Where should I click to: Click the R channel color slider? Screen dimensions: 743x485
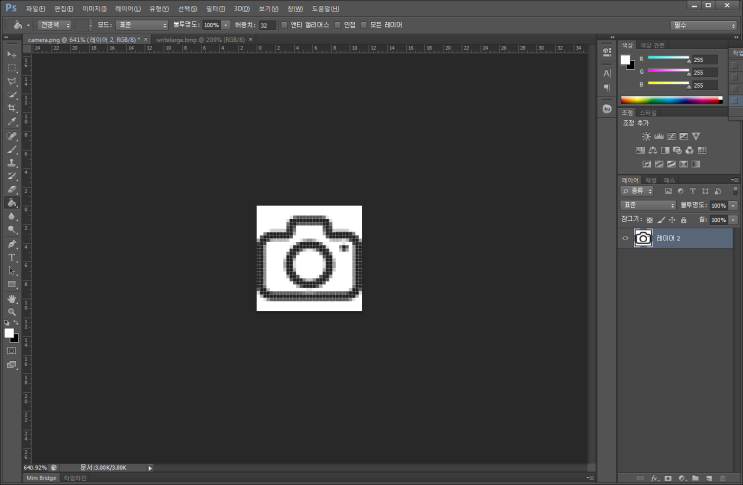[x=668, y=58]
